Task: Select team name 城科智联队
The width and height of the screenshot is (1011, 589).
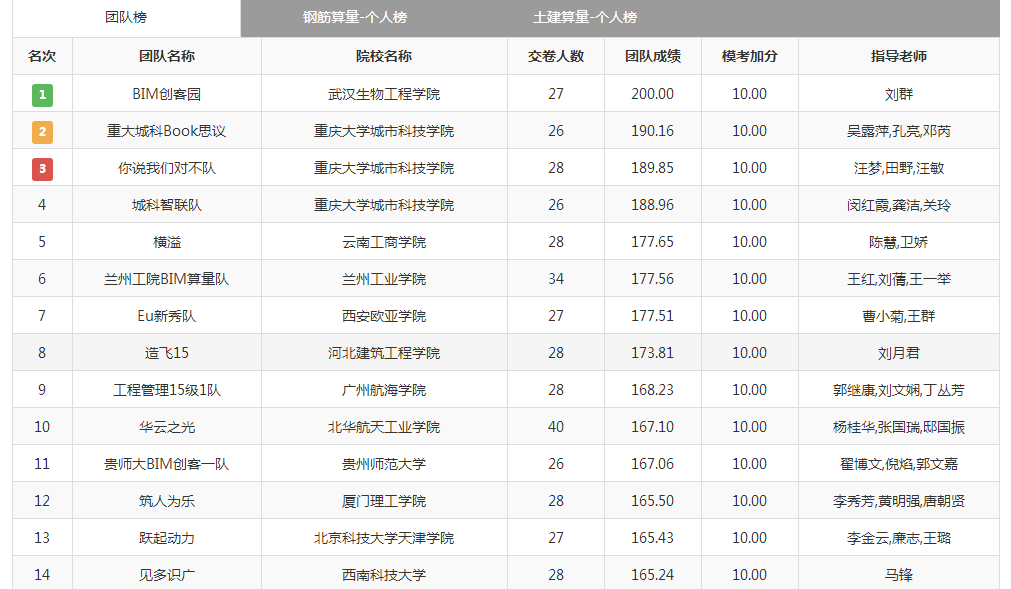Action: point(167,205)
